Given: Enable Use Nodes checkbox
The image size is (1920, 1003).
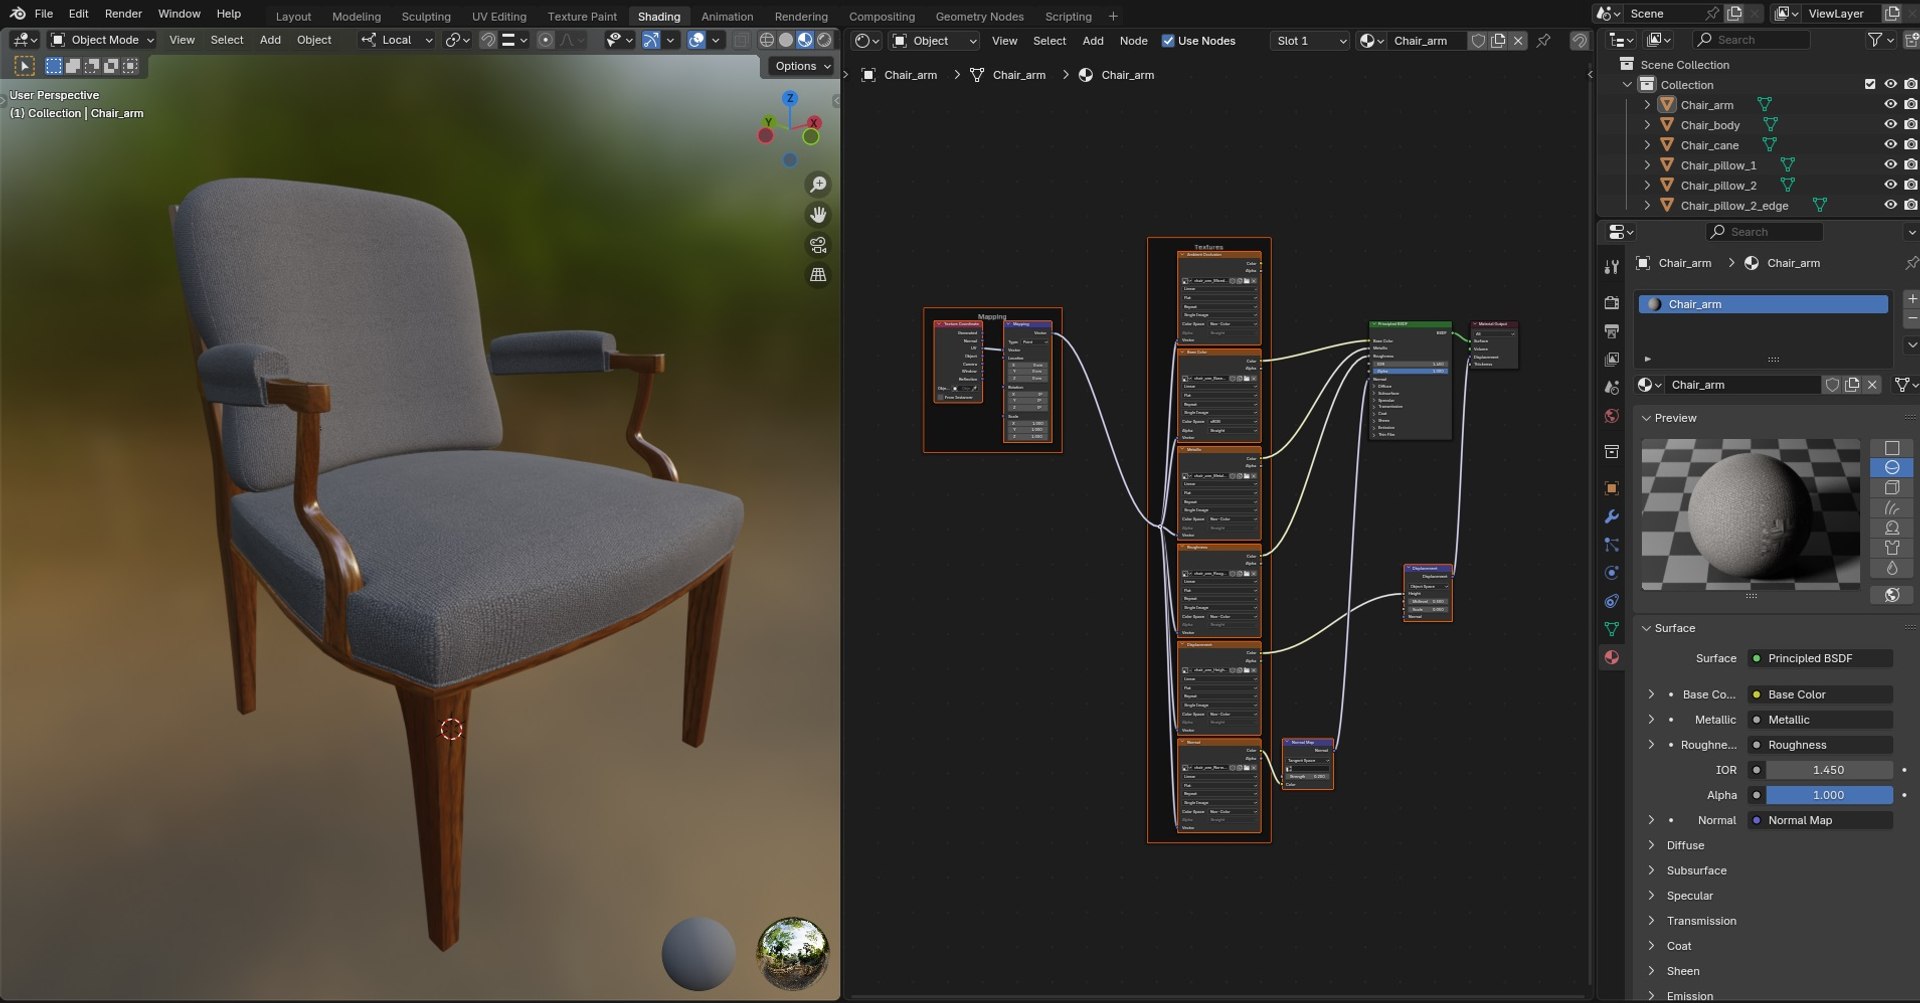Looking at the screenshot, I should 1168,41.
